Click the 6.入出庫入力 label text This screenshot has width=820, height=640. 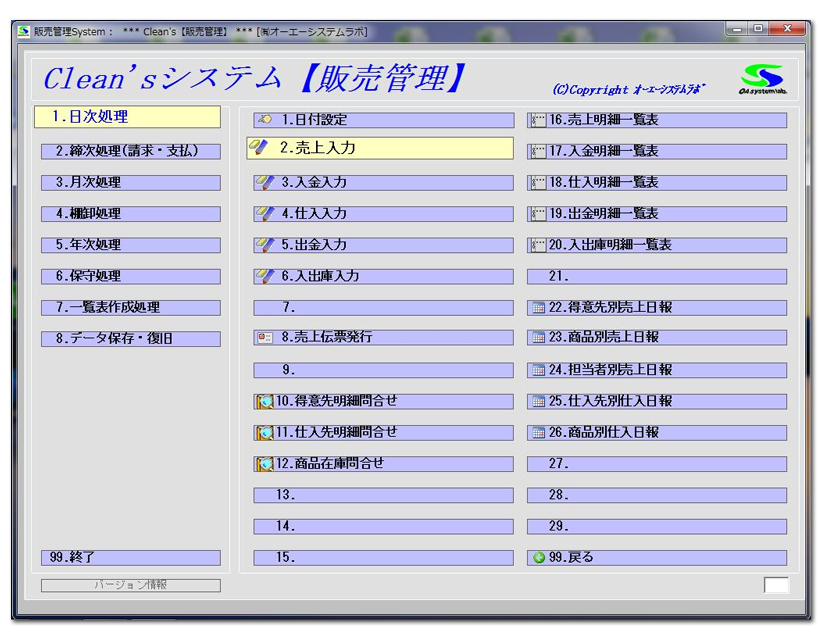pyautogui.click(x=321, y=276)
